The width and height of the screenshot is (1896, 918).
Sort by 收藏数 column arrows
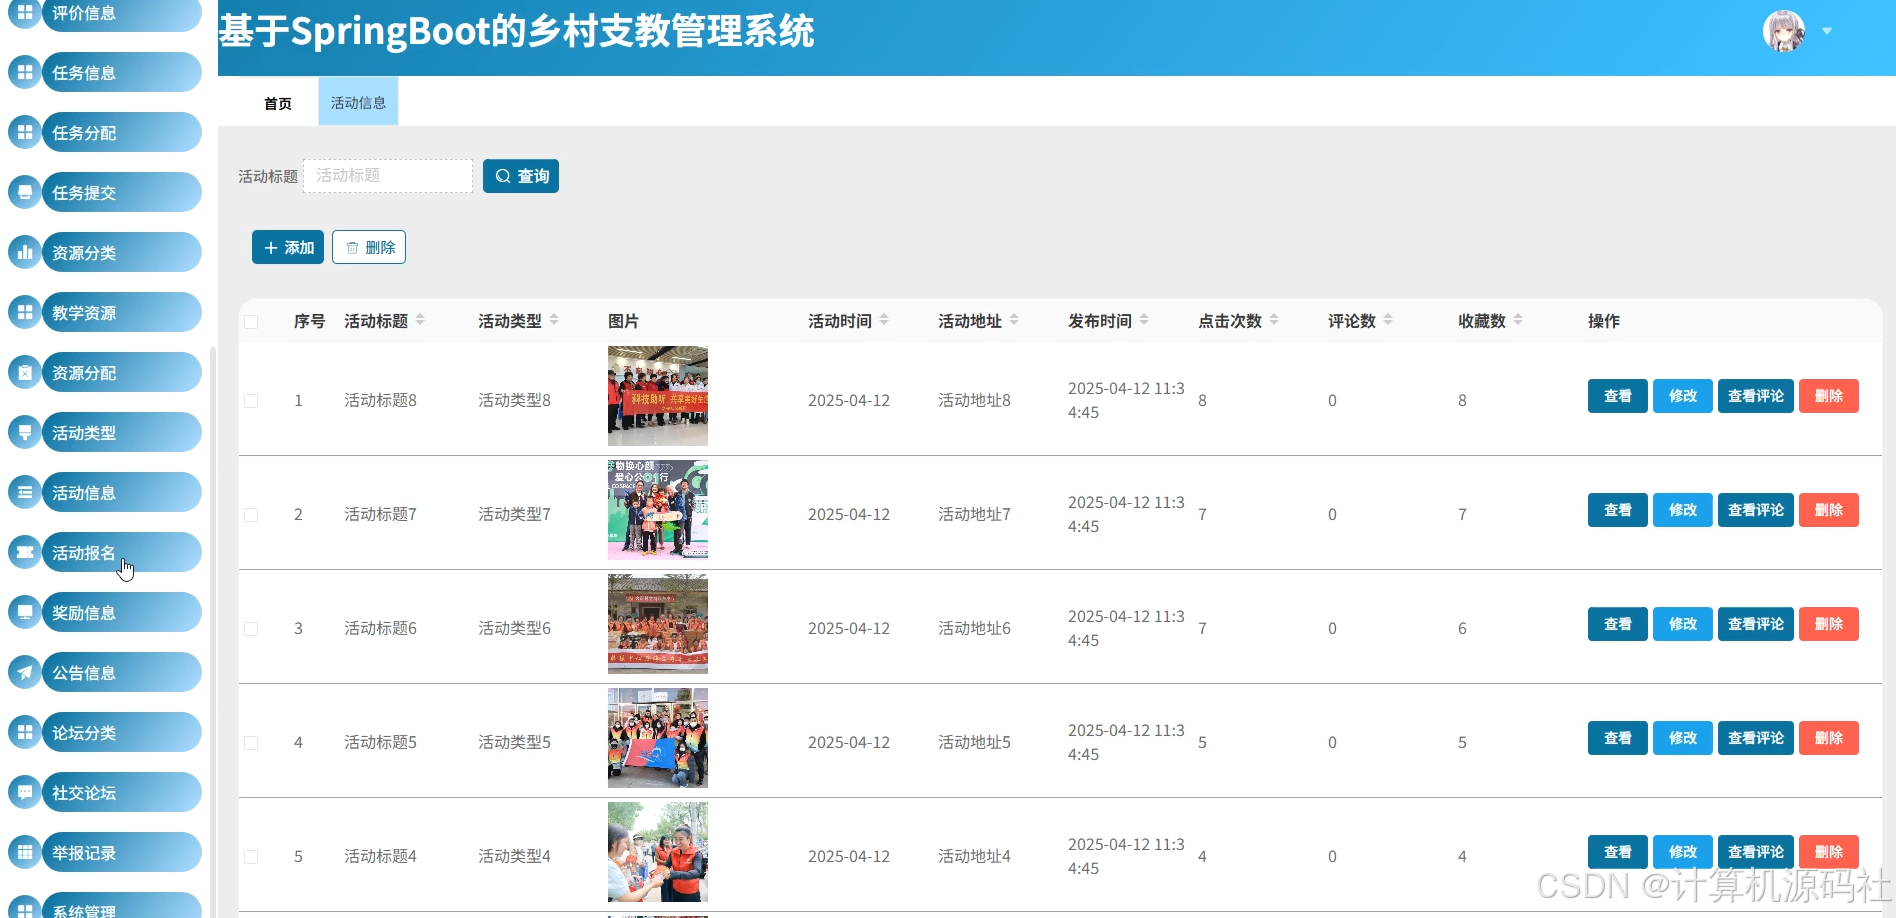click(1518, 320)
